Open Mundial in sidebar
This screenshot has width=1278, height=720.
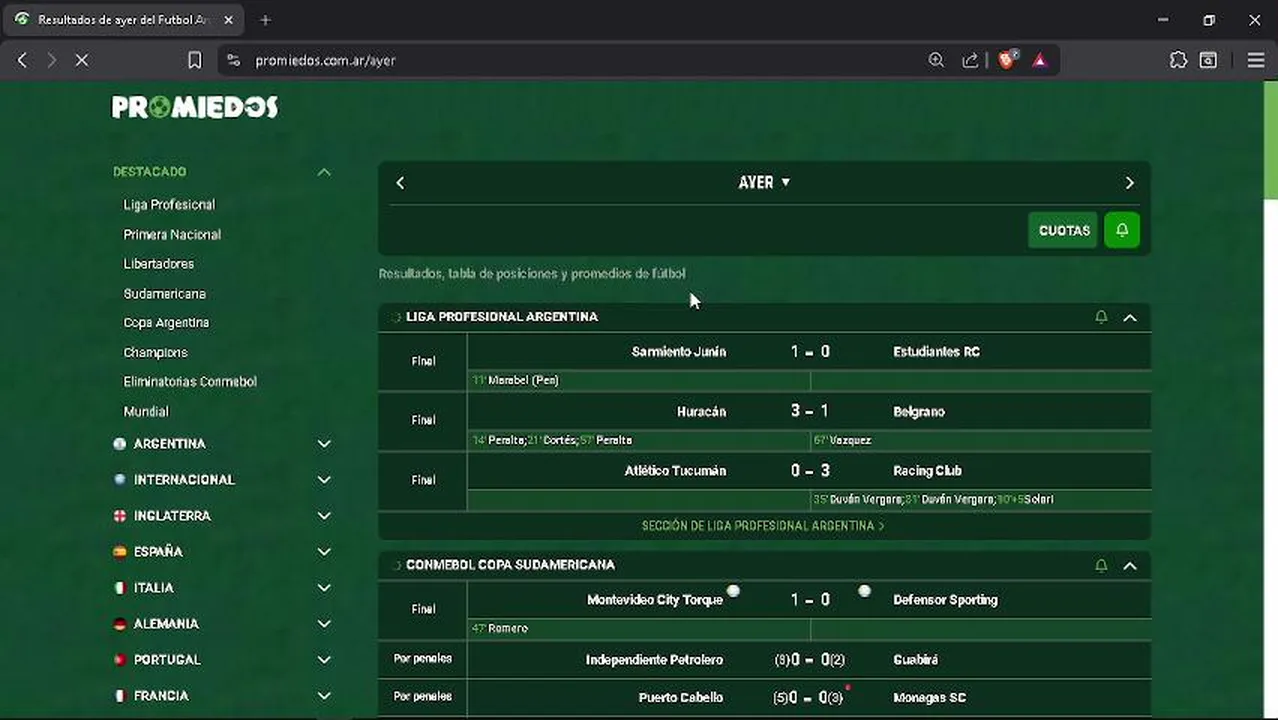coord(146,412)
